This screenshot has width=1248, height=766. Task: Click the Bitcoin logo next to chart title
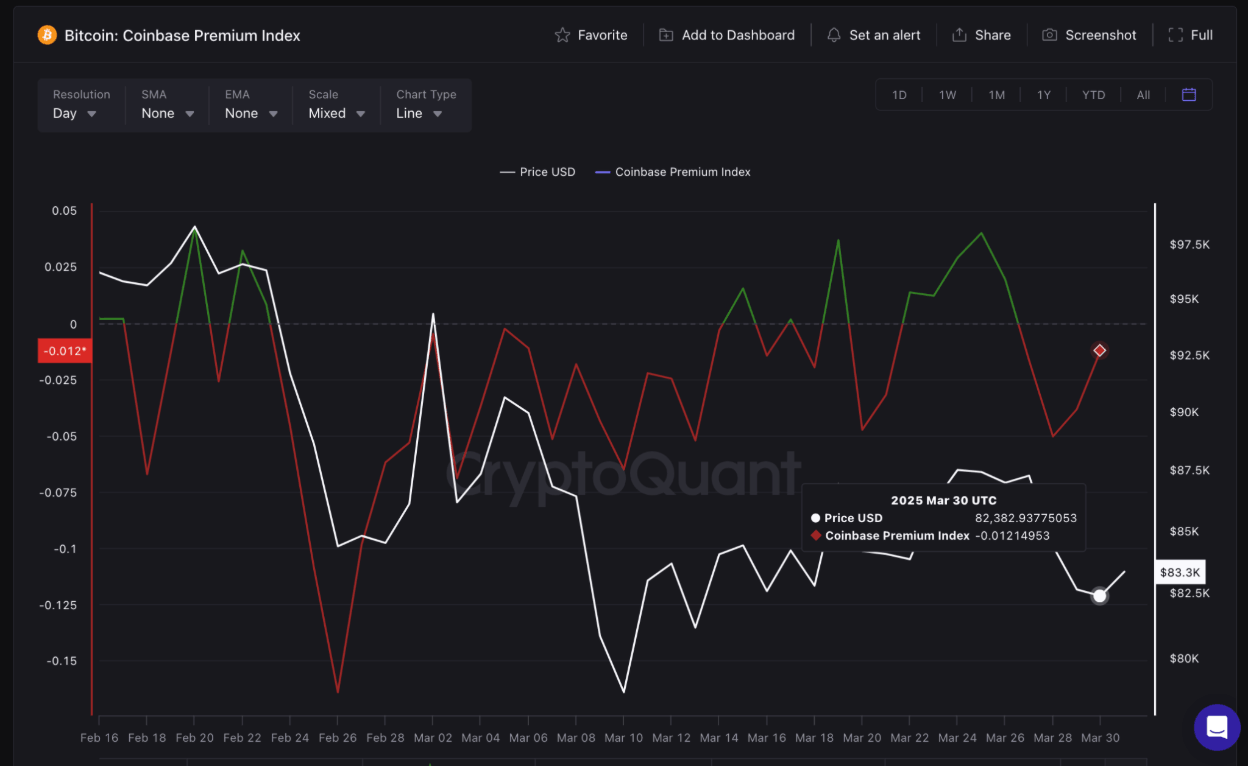[47, 34]
